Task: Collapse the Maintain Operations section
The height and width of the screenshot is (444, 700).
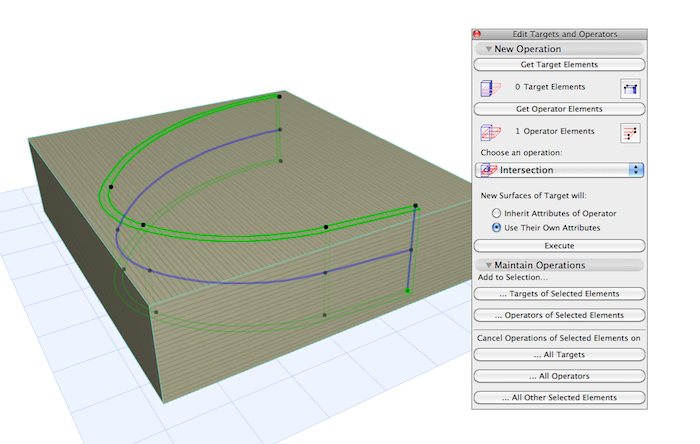Action: coord(489,265)
